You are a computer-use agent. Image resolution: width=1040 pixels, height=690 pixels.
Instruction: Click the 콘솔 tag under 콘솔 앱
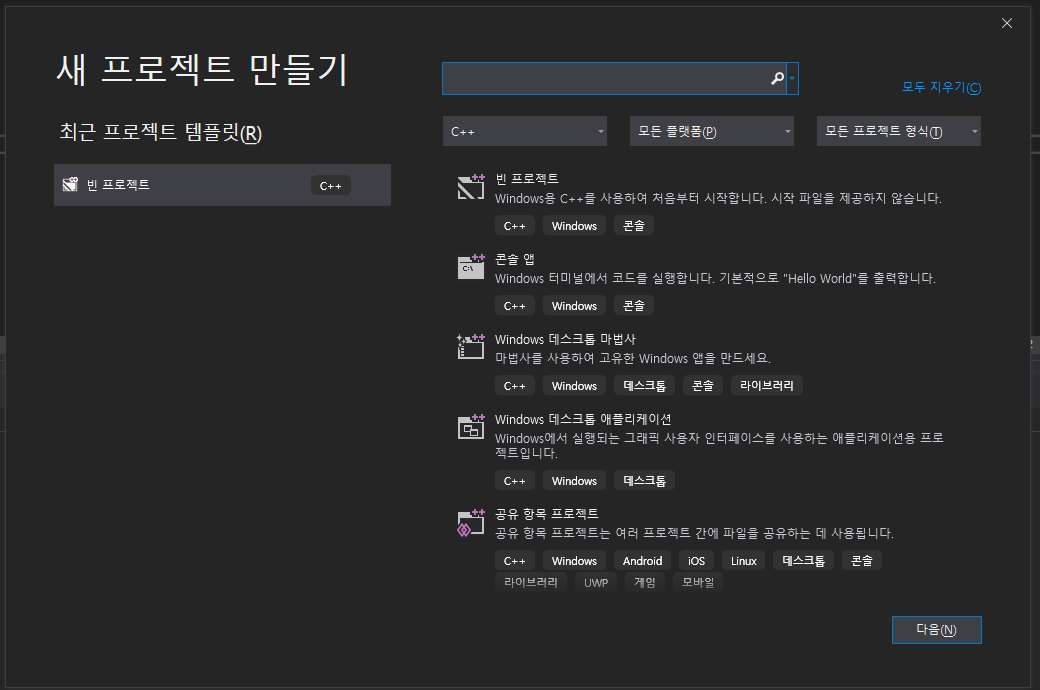point(634,306)
